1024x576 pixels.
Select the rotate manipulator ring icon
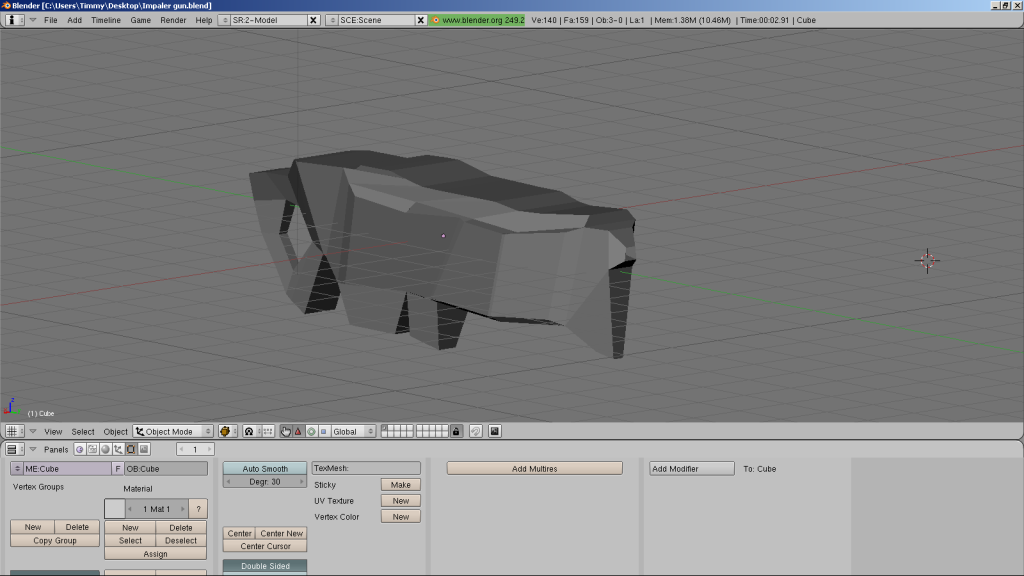310,431
